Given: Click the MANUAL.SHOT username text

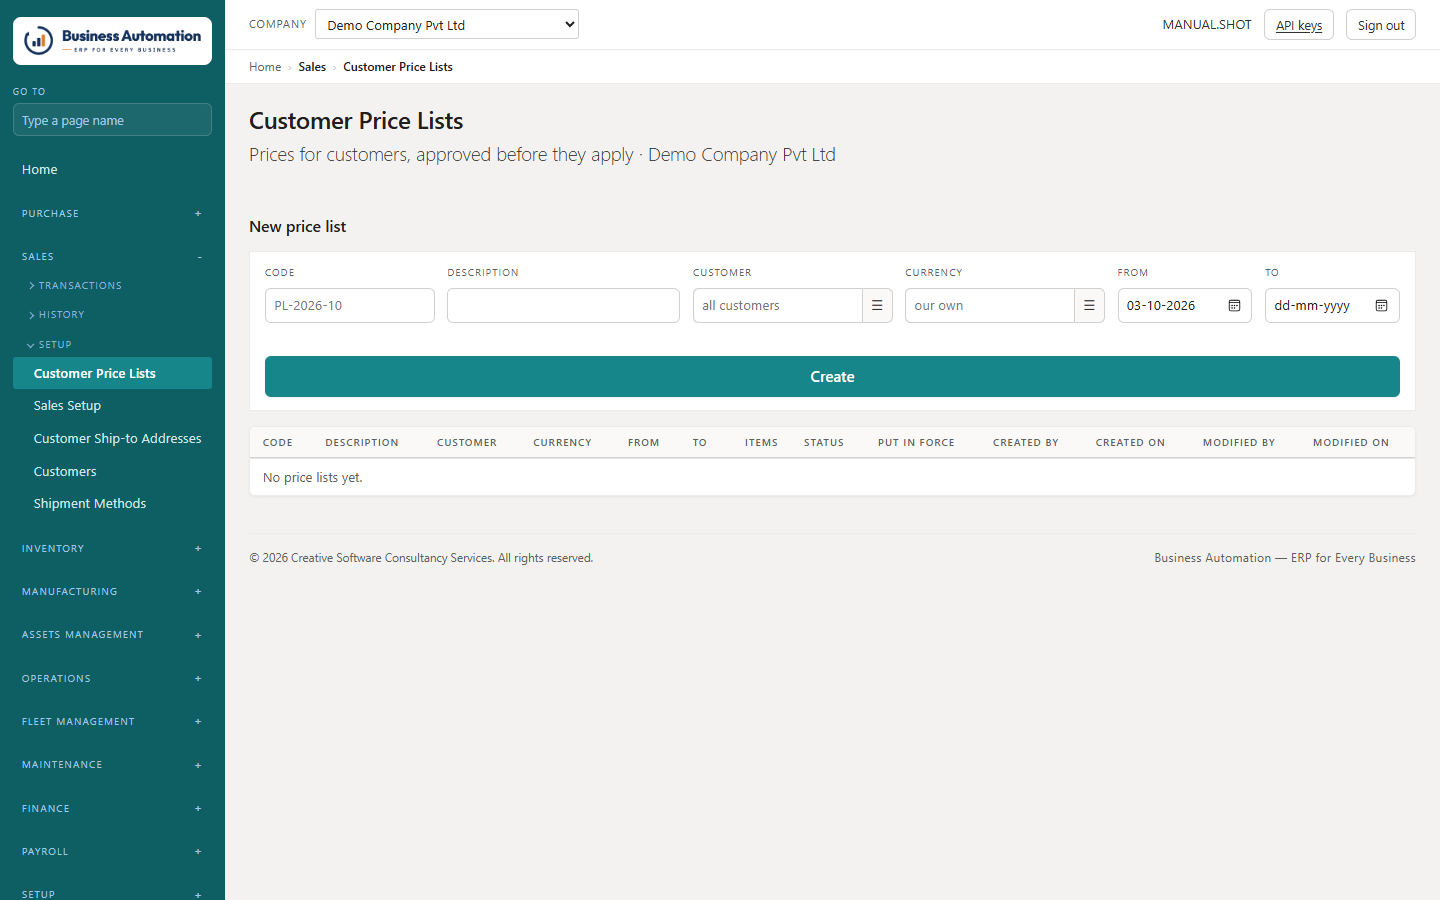Looking at the screenshot, I should (1207, 25).
